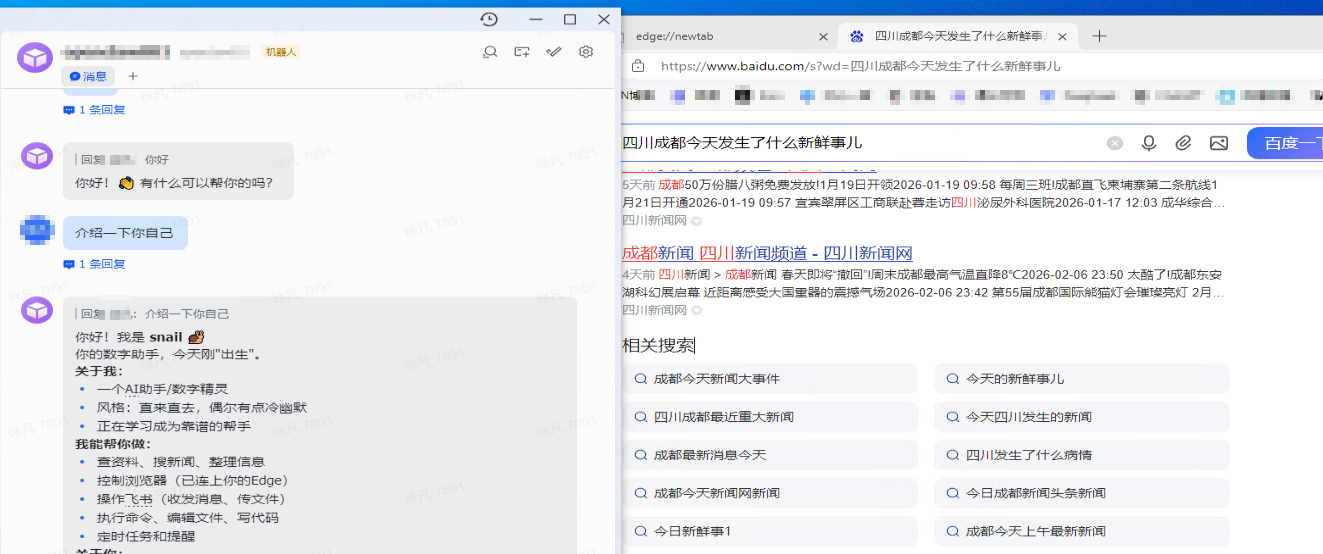The width and height of the screenshot is (1323, 554).
Task: Click the 相关搜索 heading in Baidu page
Action: pyautogui.click(x=658, y=346)
